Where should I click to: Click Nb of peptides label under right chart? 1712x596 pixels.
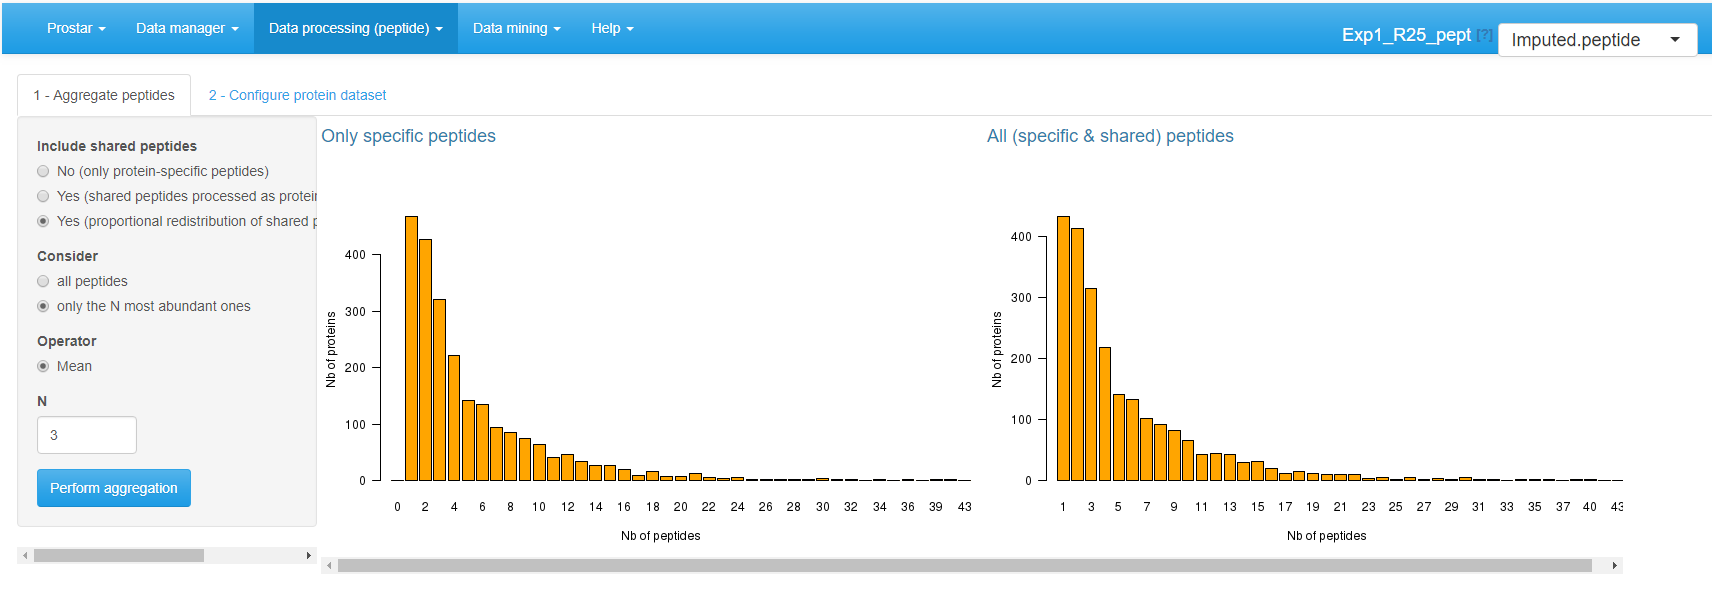point(1326,536)
